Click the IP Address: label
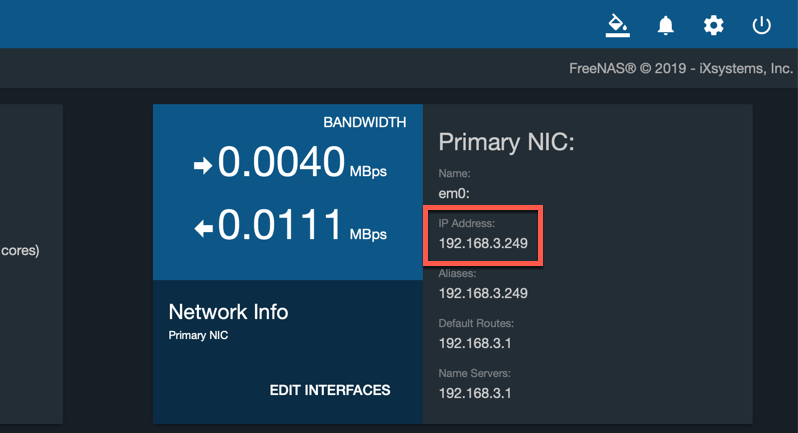Viewport: 798px width, 433px height. 467,223
